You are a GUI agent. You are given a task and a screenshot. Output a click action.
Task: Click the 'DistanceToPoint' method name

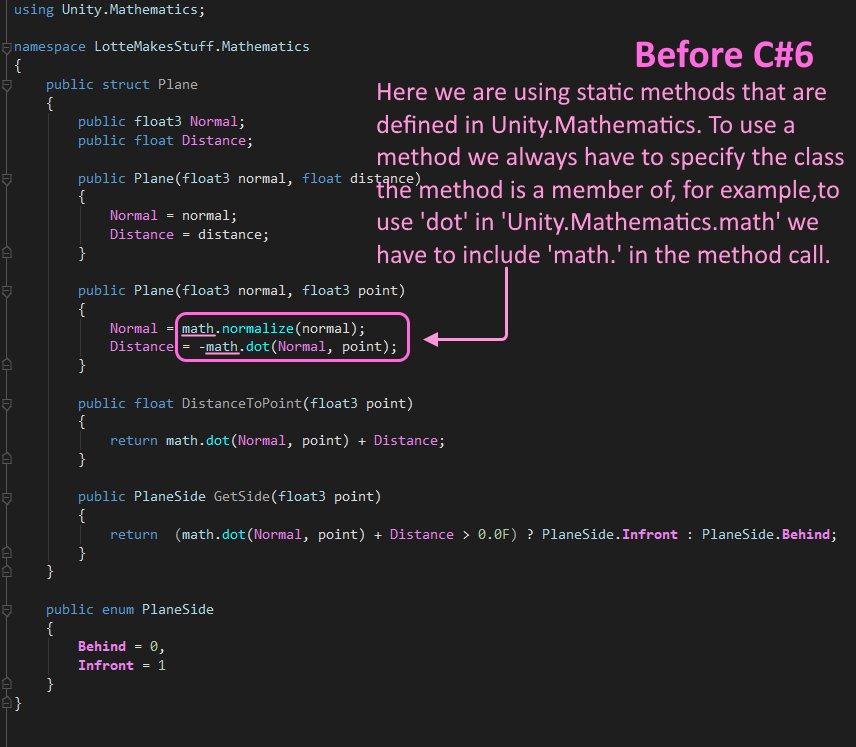click(x=242, y=404)
